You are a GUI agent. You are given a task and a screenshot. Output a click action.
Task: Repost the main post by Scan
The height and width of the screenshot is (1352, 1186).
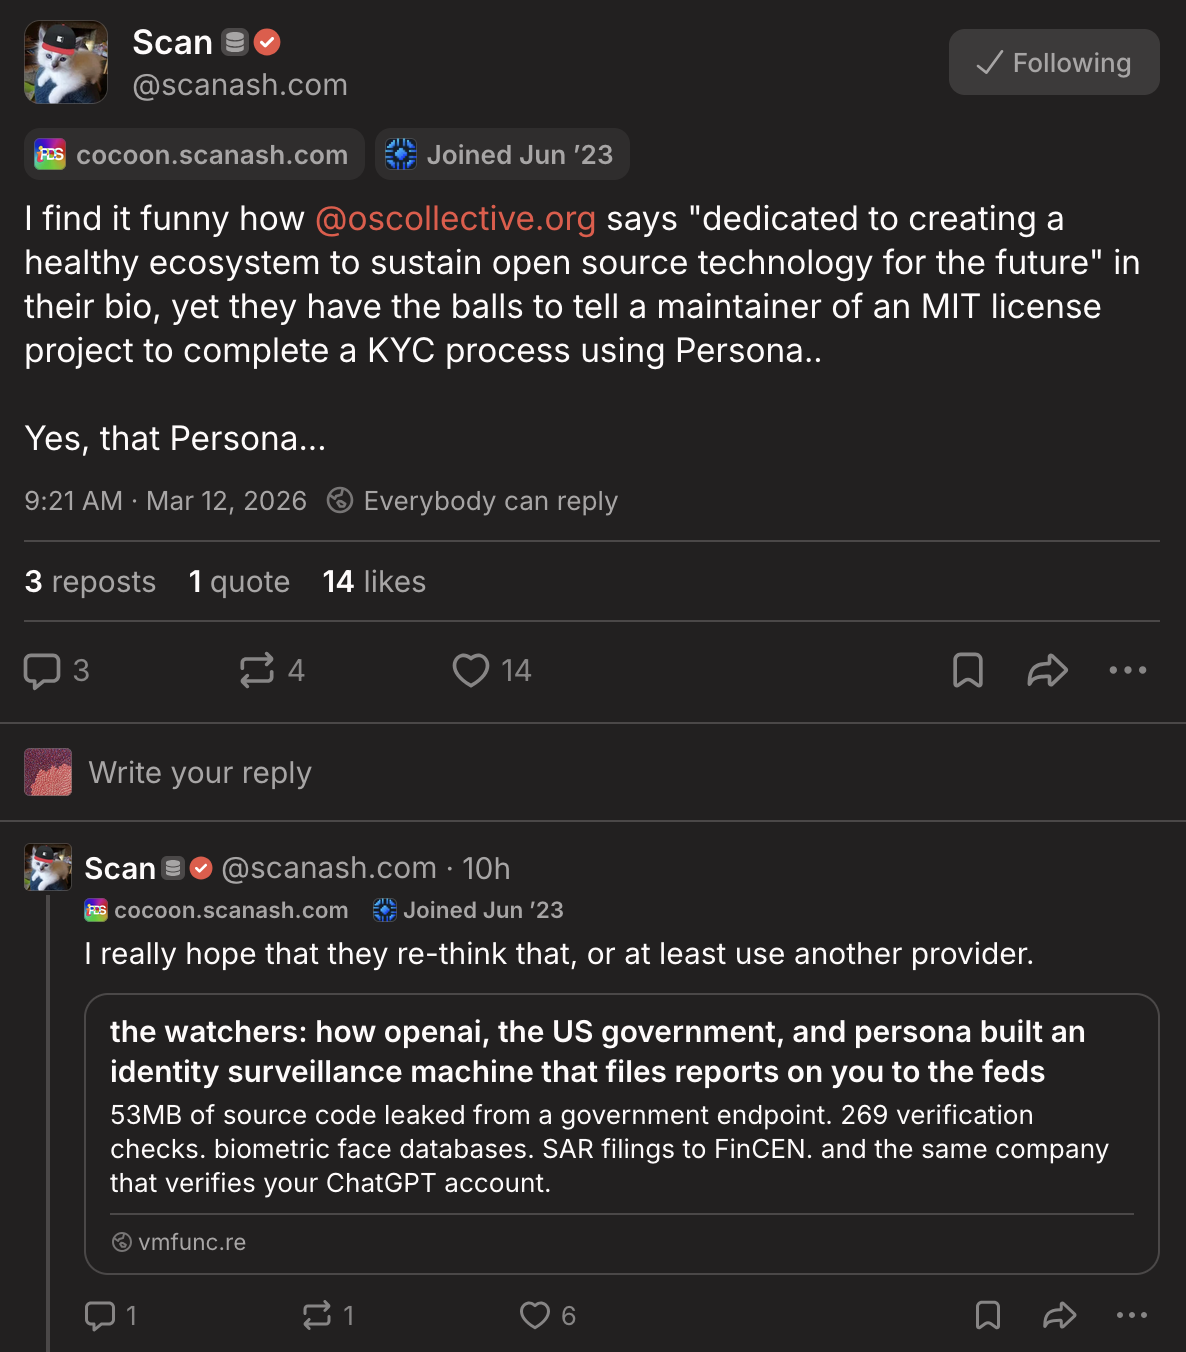(257, 671)
